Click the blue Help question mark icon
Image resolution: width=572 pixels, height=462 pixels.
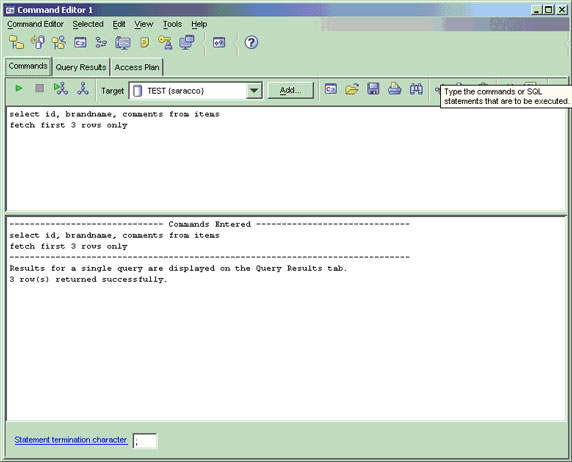pos(251,43)
